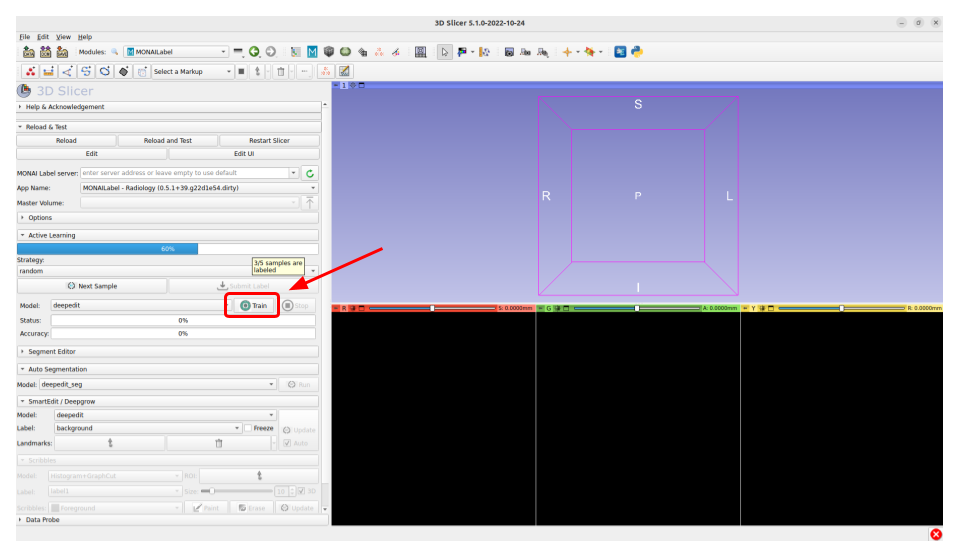This screenshot has height=551, width=953.
Task: Go forward to next module arrow
Action: 271,52
